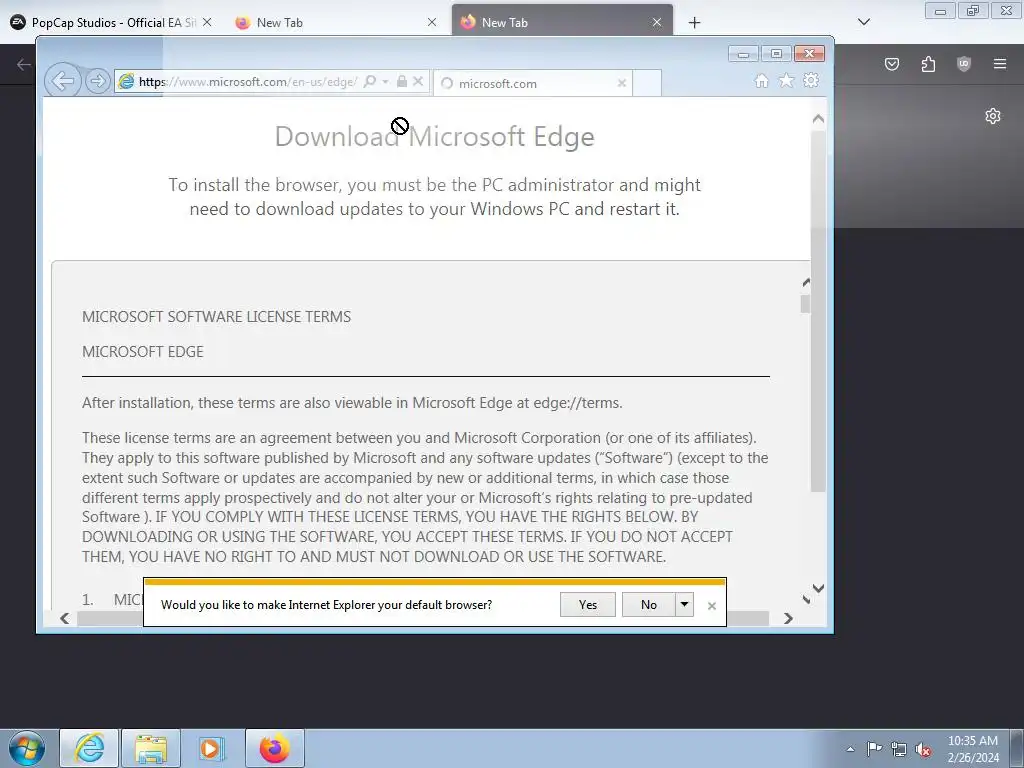Open a new tab in Internet Explorer
The width and height of the screenshot is (1024, 768).
pos(647,84)
